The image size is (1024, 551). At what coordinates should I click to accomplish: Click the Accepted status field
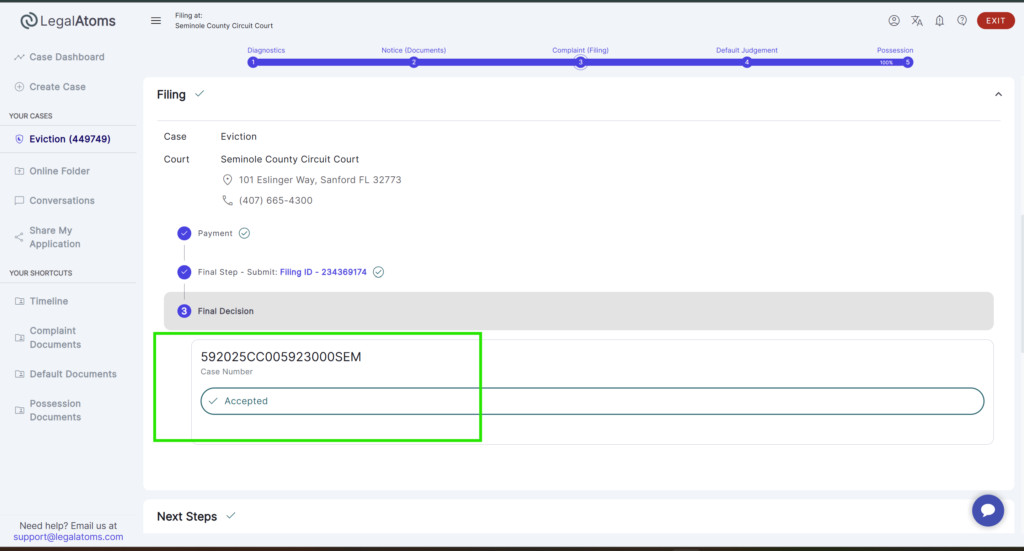point(592,401)
